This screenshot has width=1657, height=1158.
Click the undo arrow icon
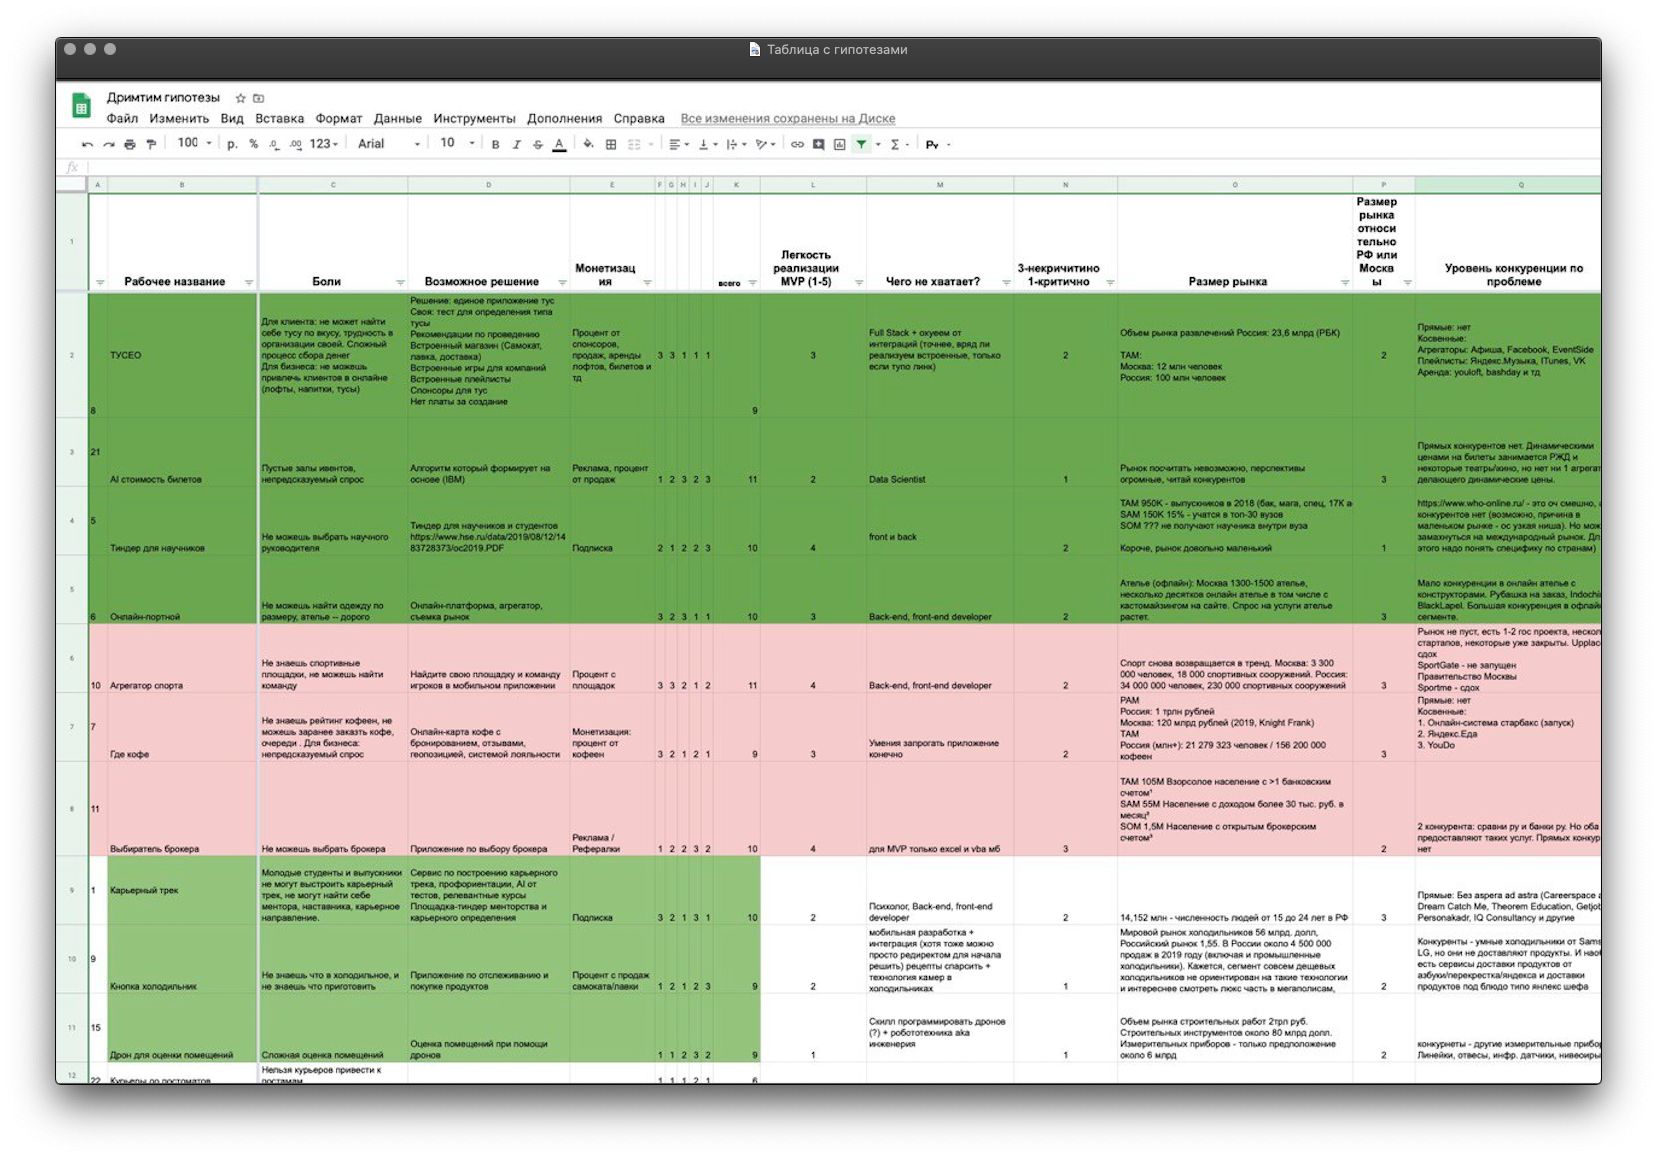coord(88,145)
